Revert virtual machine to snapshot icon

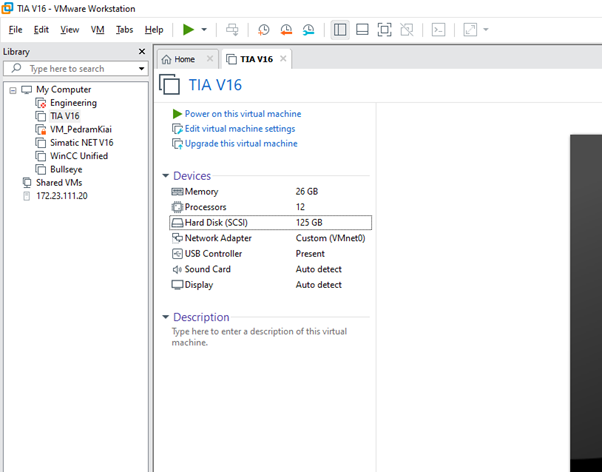pos(286,30)
